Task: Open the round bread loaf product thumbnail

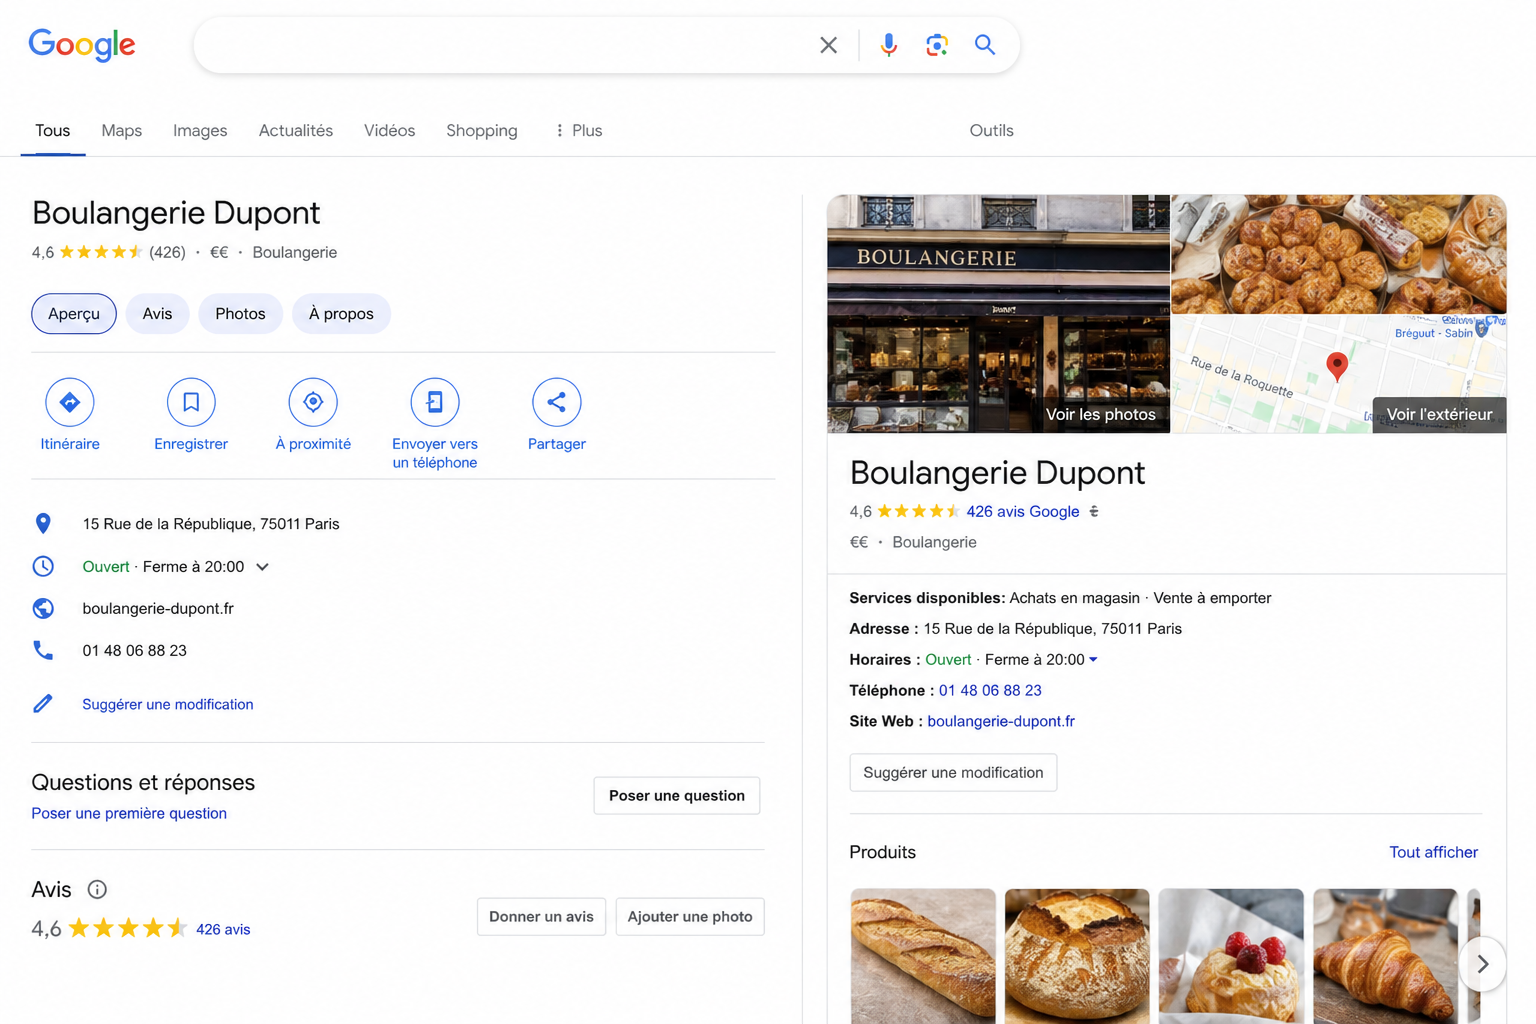Action: (1077, 956)
